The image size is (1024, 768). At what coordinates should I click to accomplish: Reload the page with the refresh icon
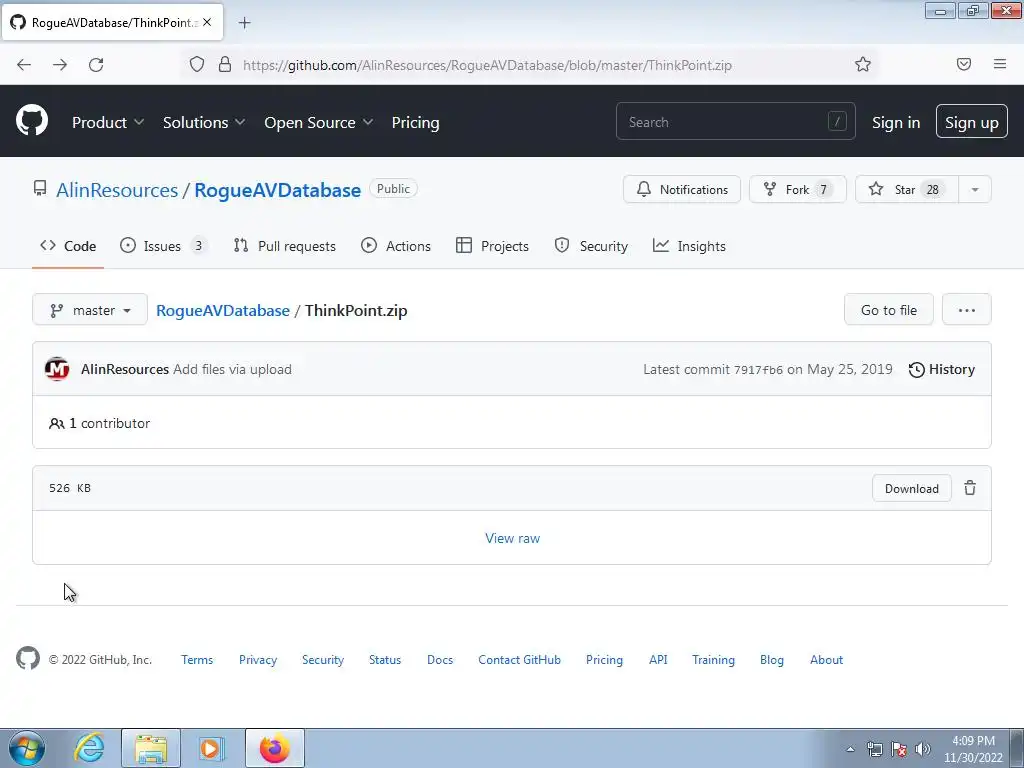(x=96, y=65)
